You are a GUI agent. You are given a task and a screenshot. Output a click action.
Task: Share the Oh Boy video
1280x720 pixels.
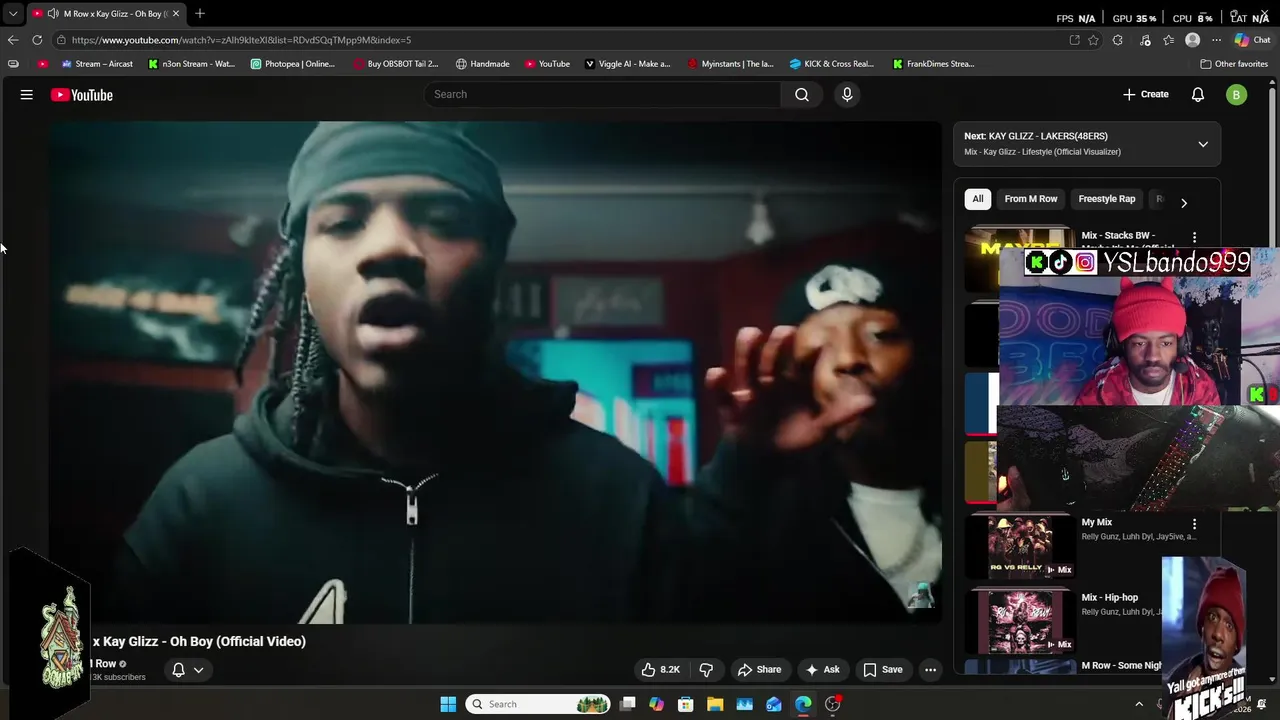[759, 670]
